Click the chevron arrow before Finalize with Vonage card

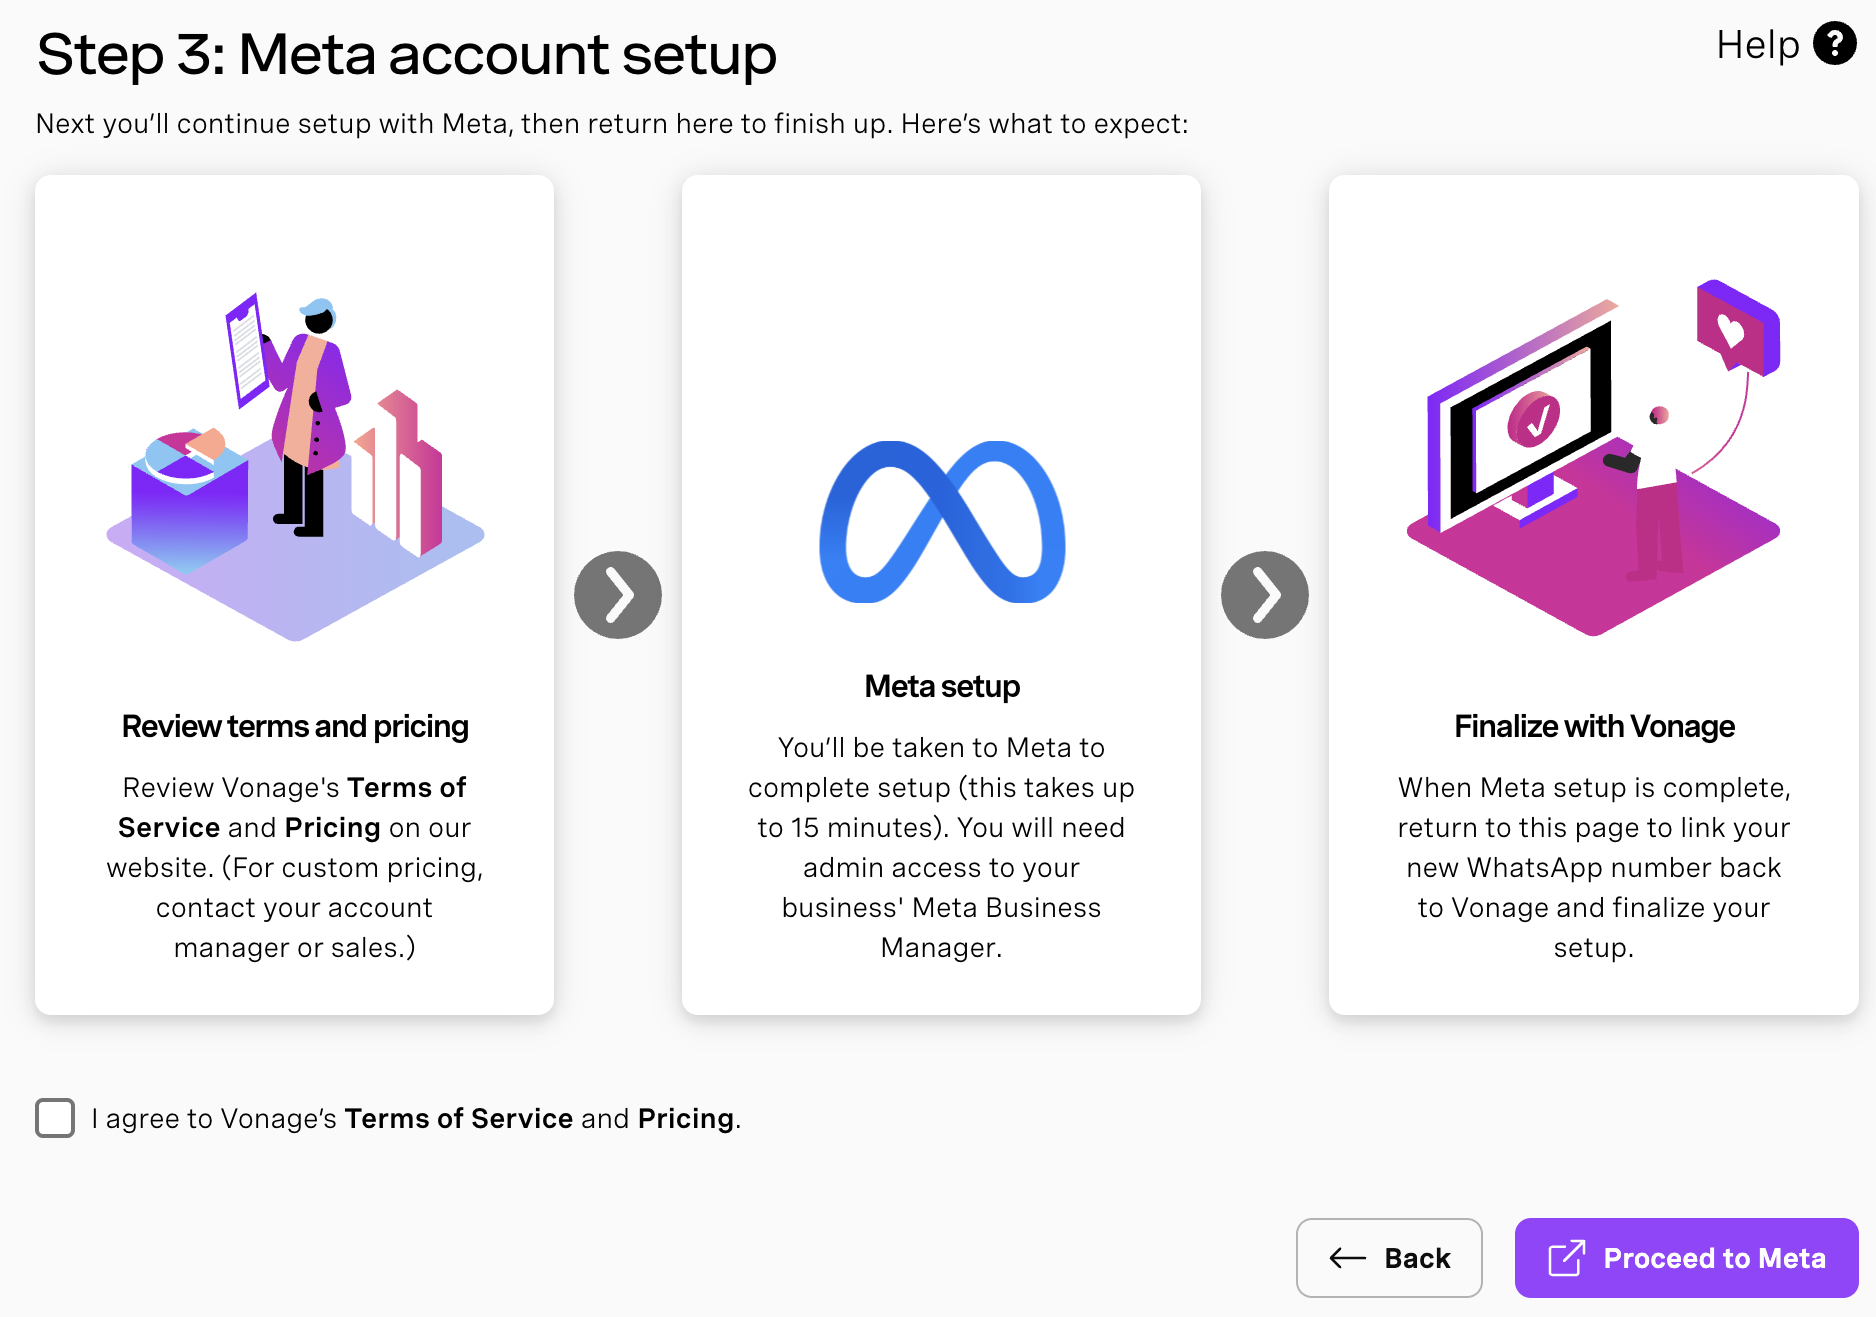1264,595
